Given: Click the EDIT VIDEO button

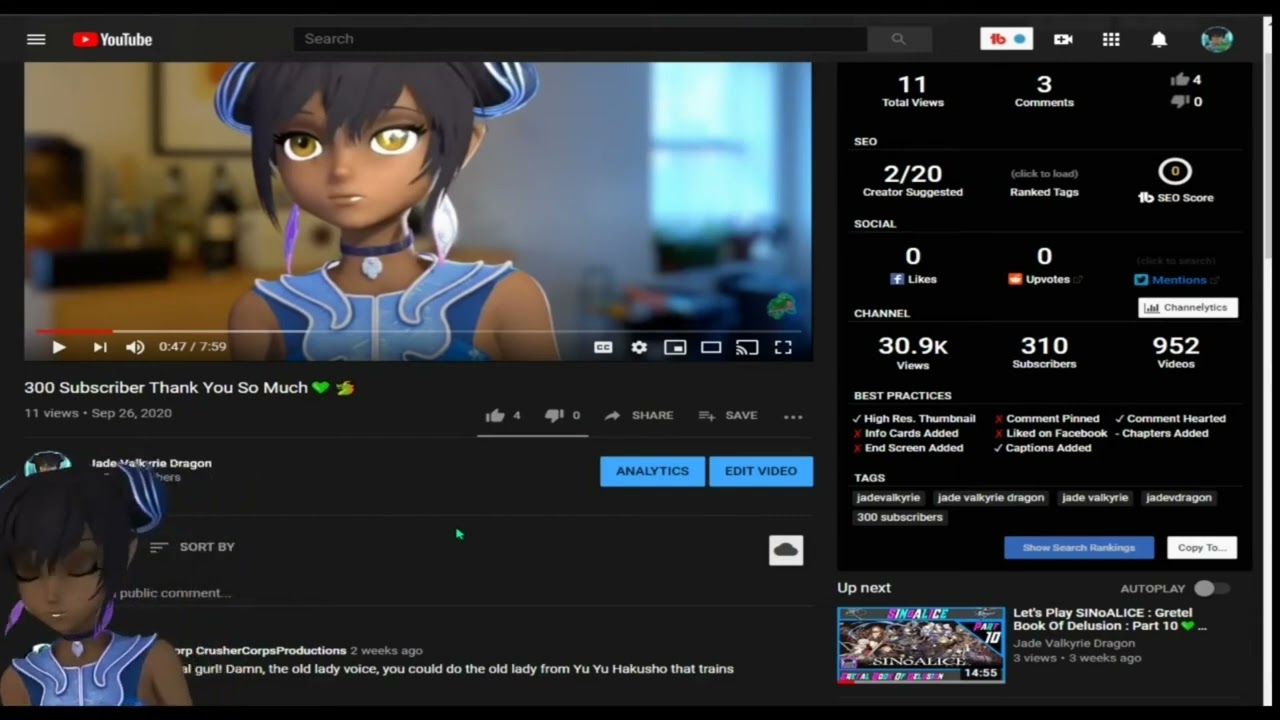Looking at the screenshot, I should (x=761, y=471).
